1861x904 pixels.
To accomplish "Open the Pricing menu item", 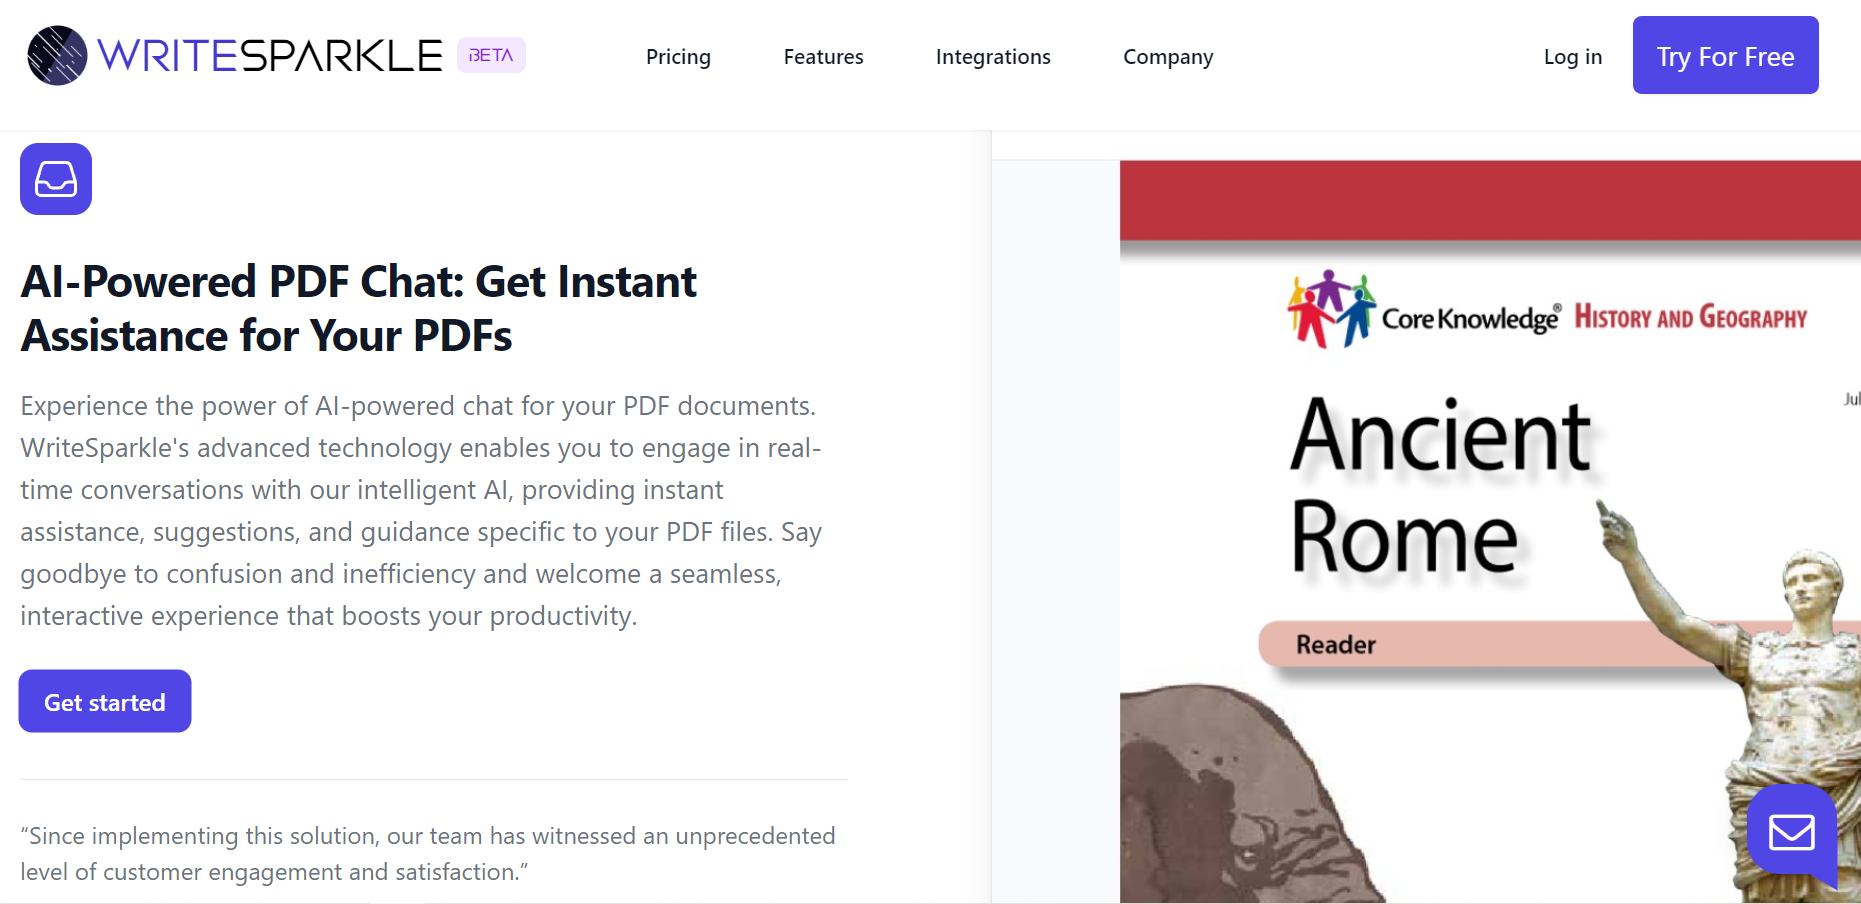I will click(x=678, y=57).
